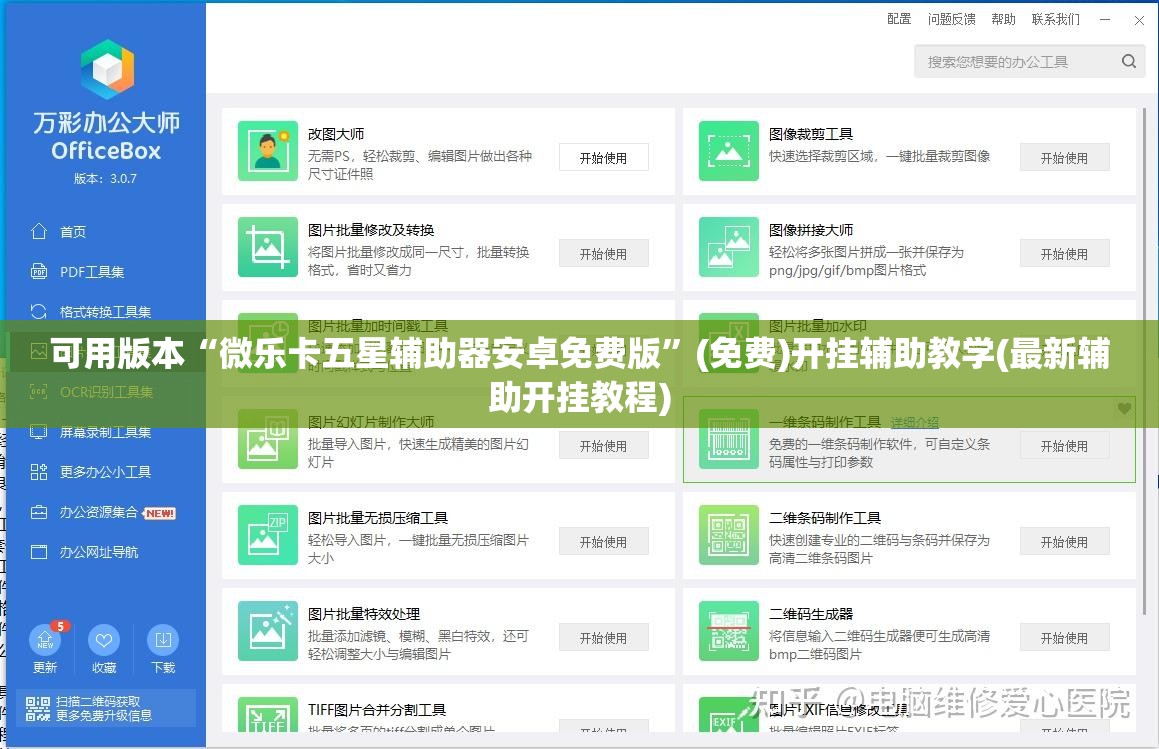Open the 二维条码制作工具 icon
The height and width of the screenshot is (749, 1159).
click(729, 535)
